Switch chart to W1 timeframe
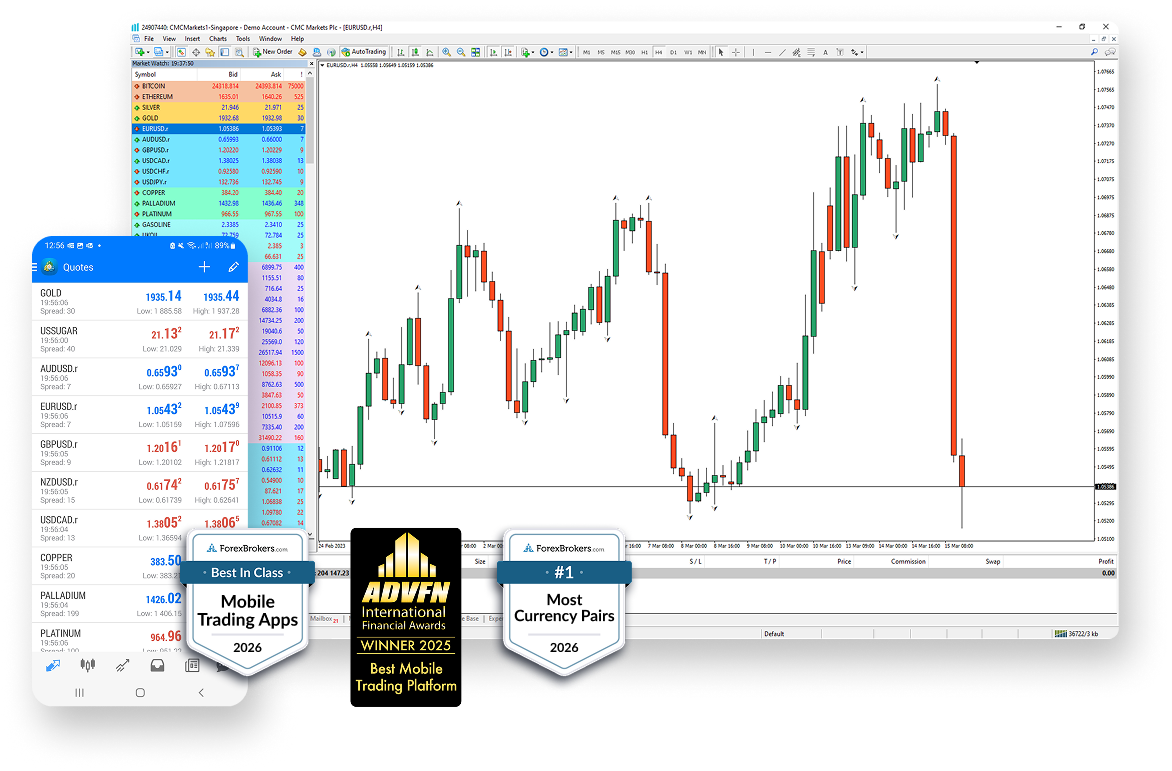This screenshot has width=1172, height=771. (x=688, y=52)
